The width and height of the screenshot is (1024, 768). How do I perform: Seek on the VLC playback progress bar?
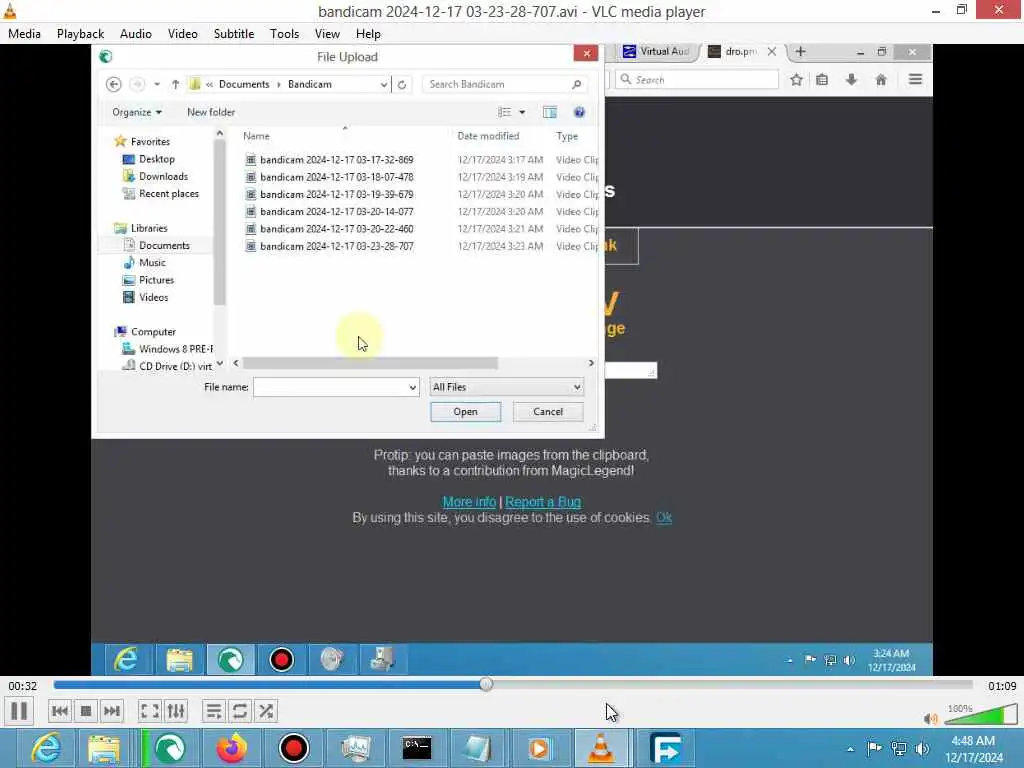pyautogui.click(x=513, y=684)
